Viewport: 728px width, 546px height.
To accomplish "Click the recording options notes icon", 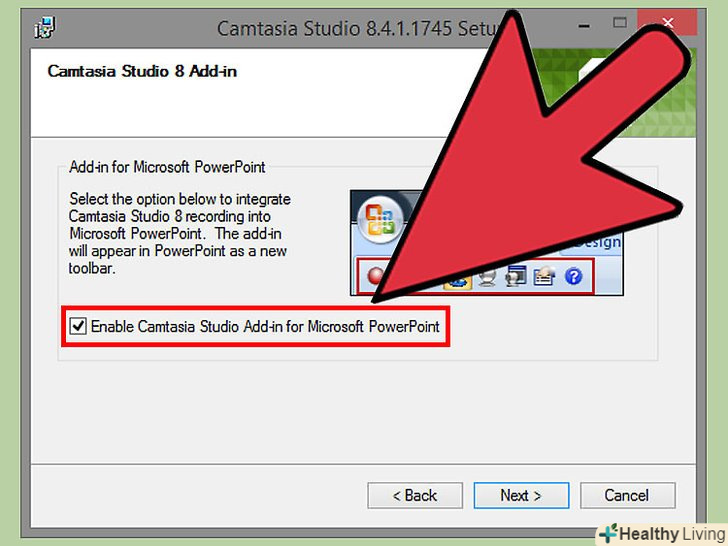I will pyautogui.click(x=544, y=276).
